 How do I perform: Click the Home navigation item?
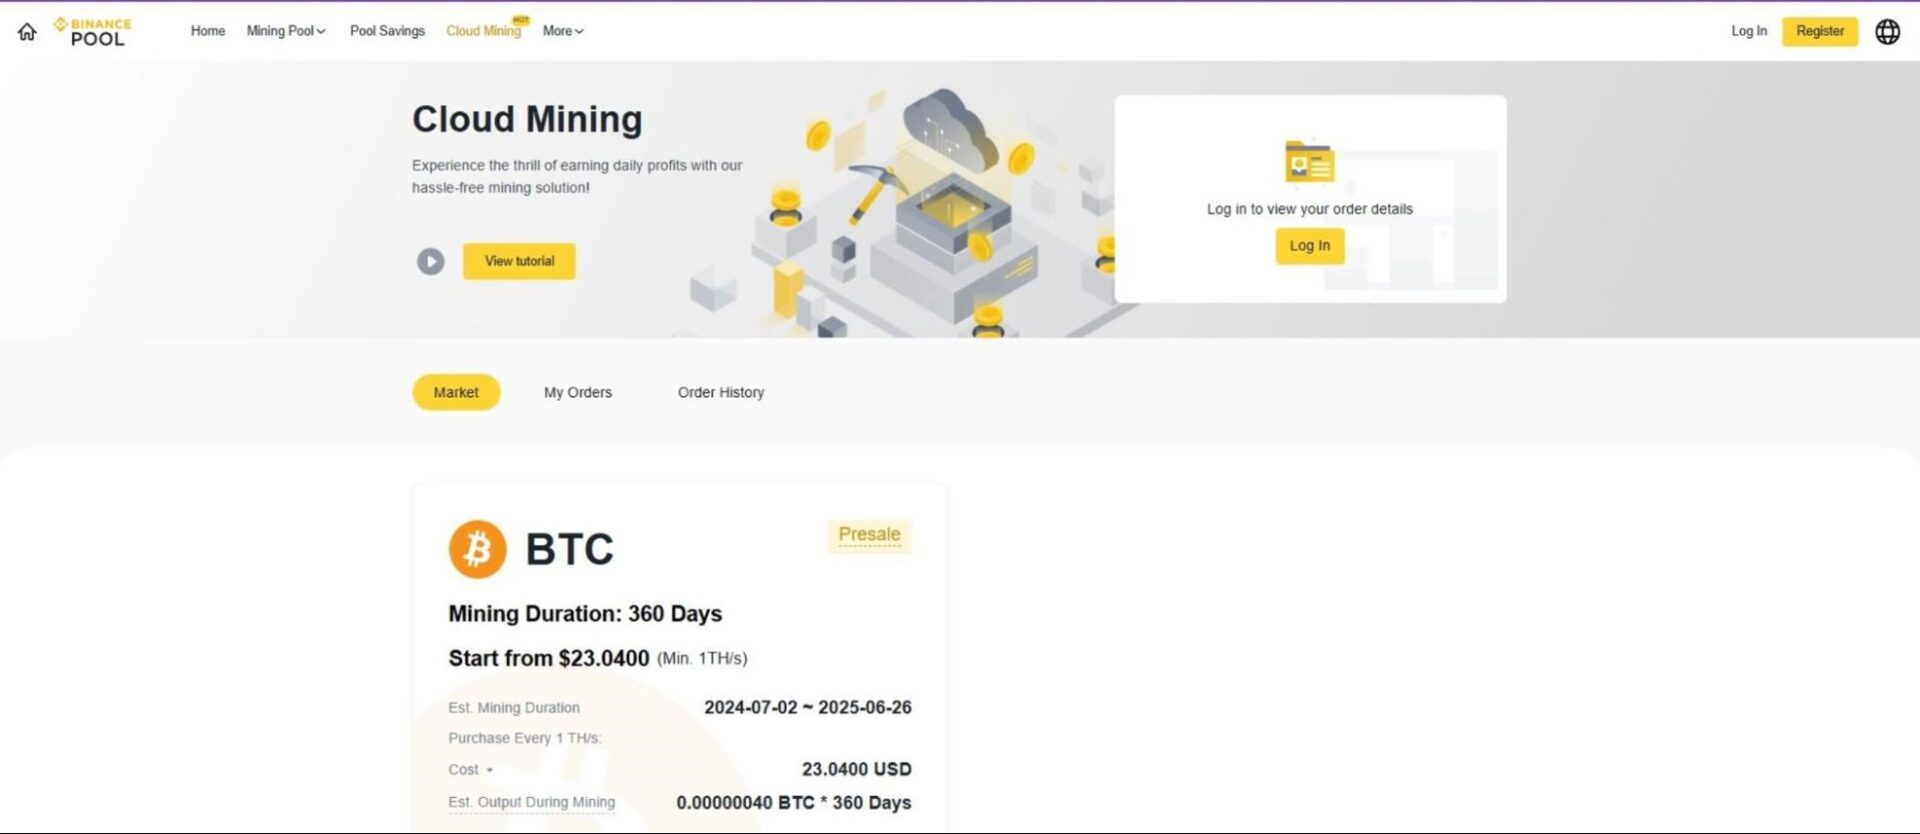click(x=207, y=31)
